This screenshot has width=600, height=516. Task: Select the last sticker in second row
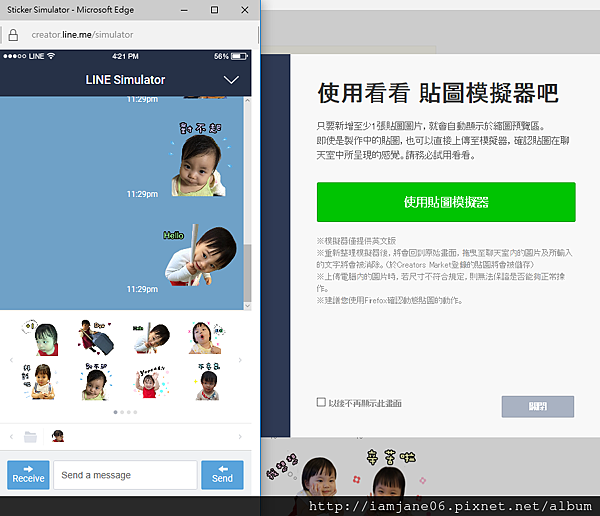208,381
